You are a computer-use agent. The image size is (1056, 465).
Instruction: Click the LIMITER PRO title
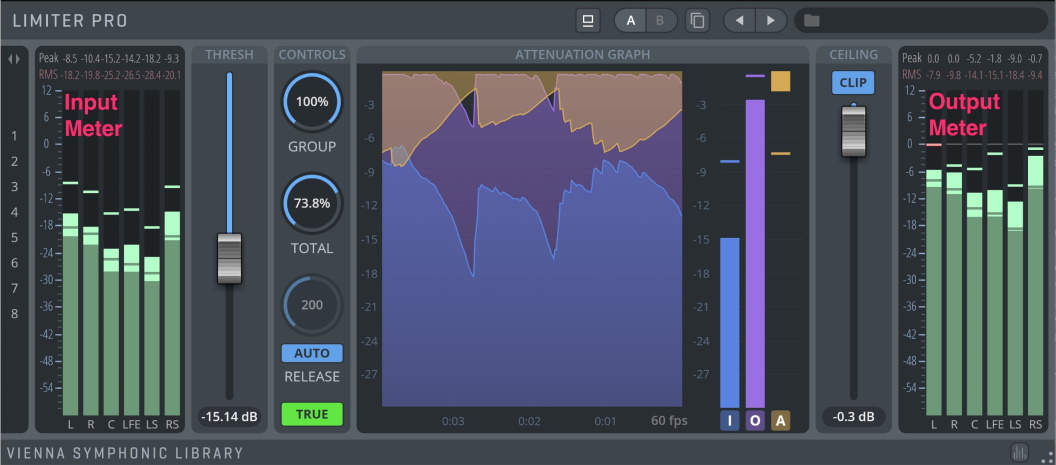click(69, 21)
